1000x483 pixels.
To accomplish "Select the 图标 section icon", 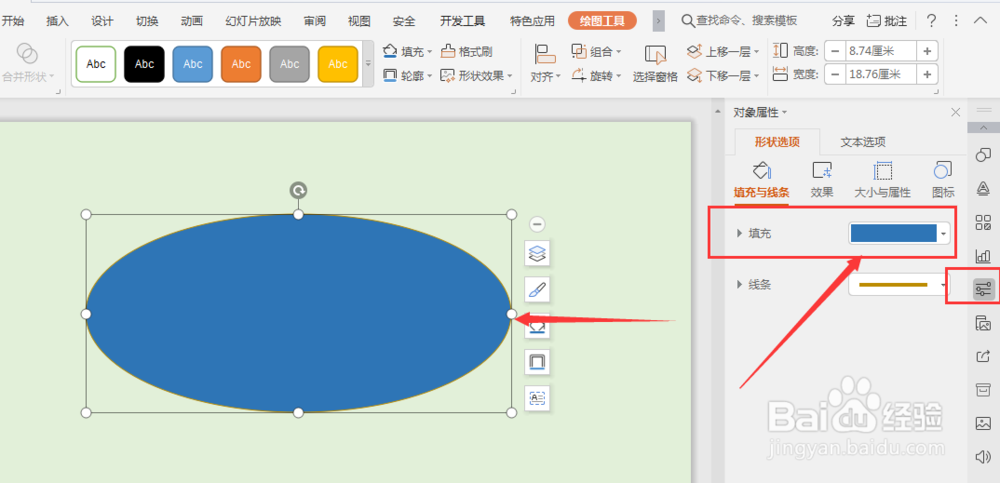I will (x=943, y=180).
